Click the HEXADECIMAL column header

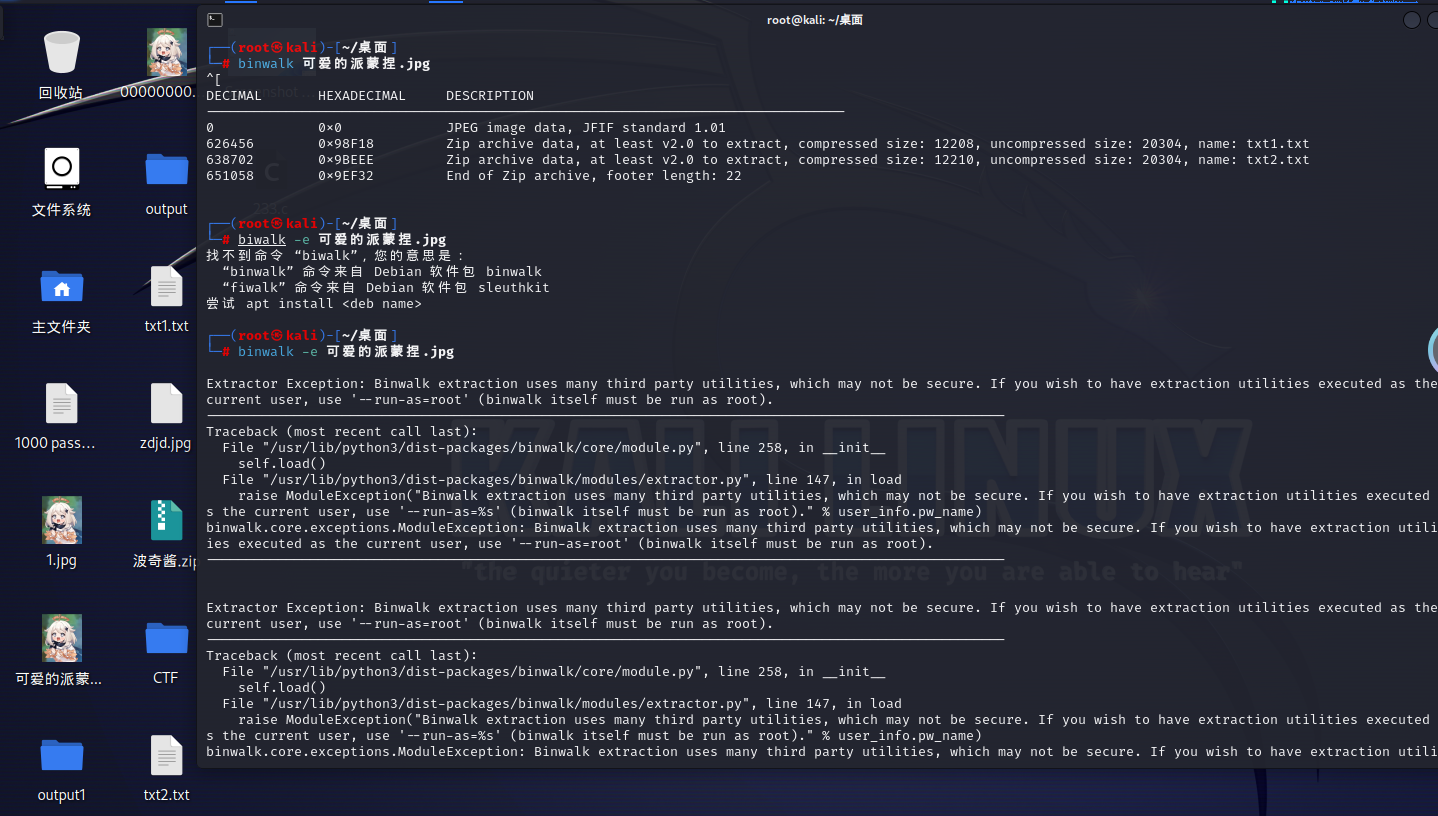click(362, 96)
